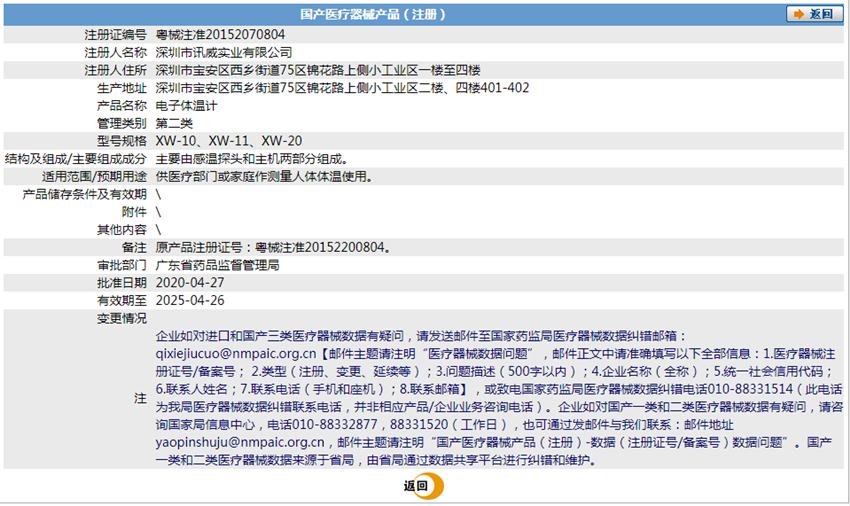Click the 附件 field label
850x506 pixels.
tap(134, 212)
